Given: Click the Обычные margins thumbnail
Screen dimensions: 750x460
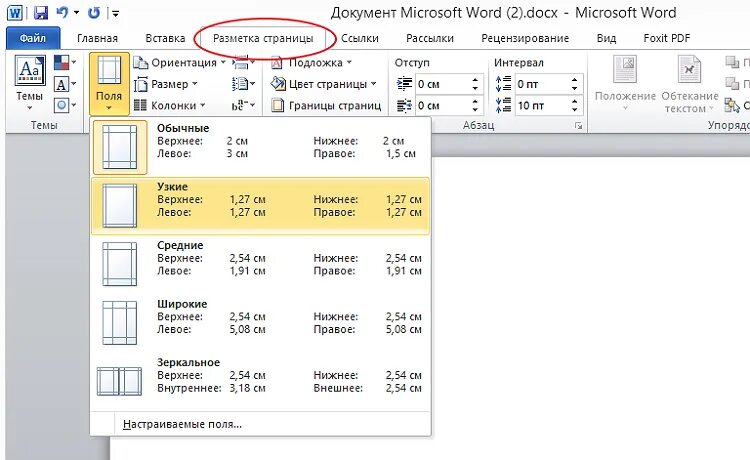Looking at the screenshot, I should (x=120, y=147).
